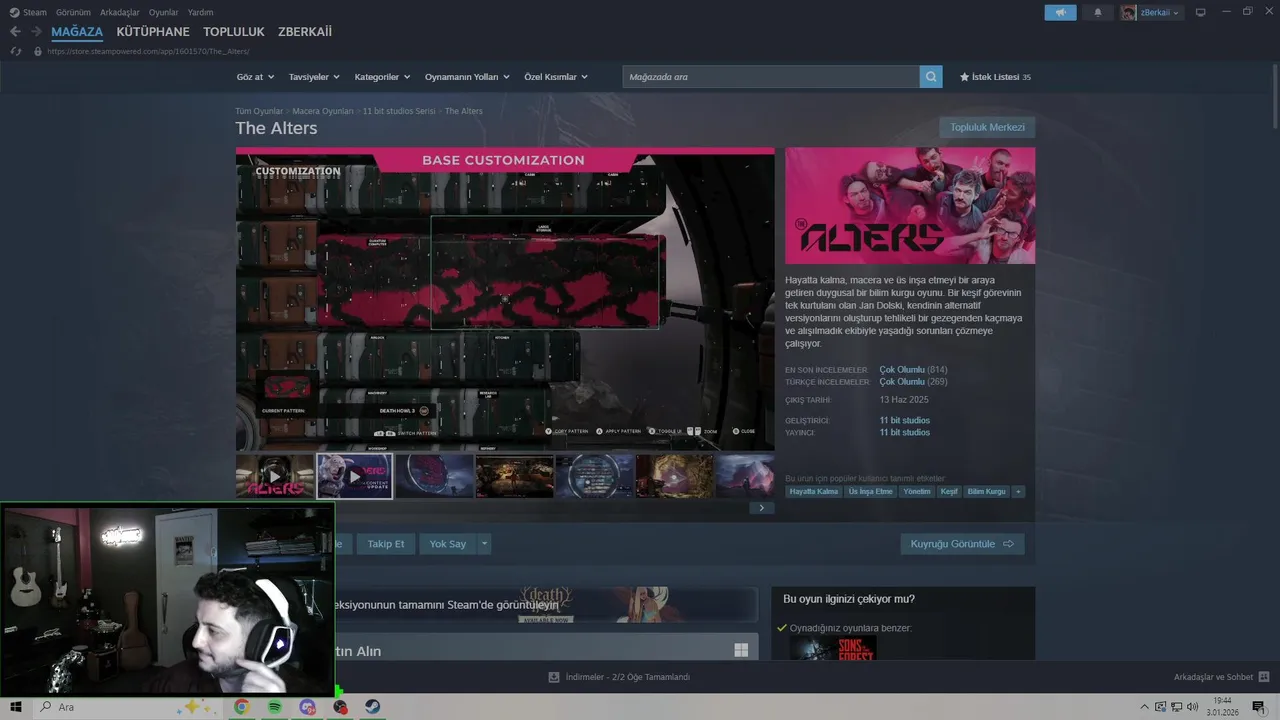Viewport: 1280px width, 720px height.
Task: Click the recent reviews Çok Olumlu link
Action: coord(902,370)
